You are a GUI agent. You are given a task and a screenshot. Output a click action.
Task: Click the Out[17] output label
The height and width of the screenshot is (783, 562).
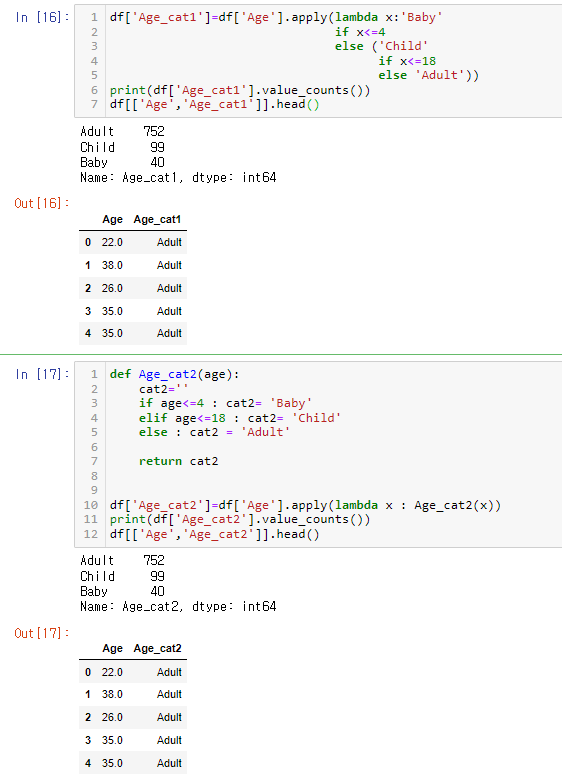(41, 633)
